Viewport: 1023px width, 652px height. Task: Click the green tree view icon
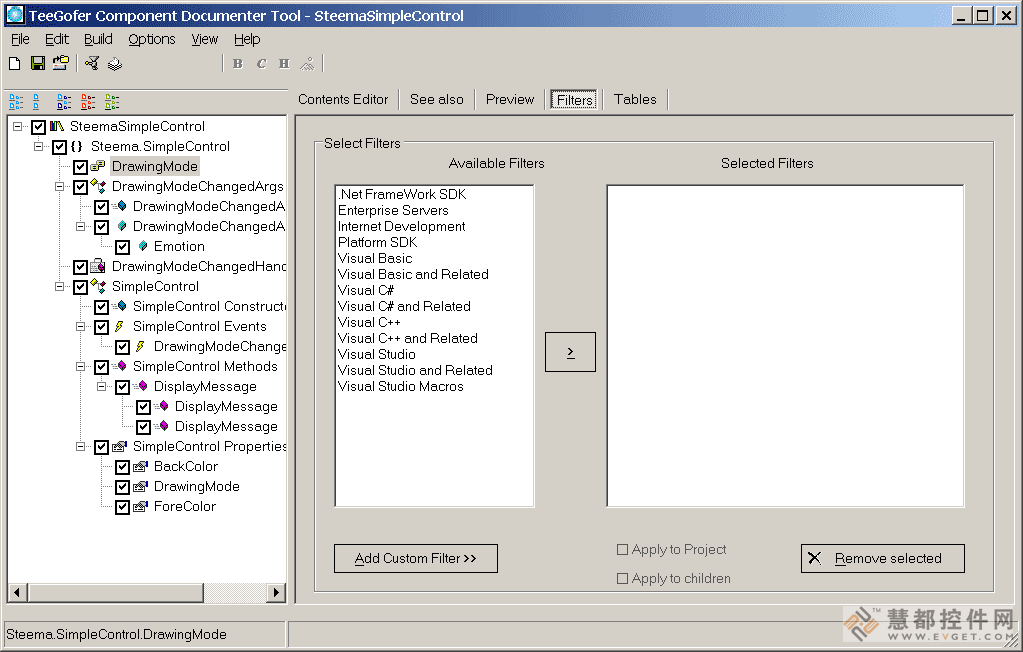pyautogui.click(x=112, y=102)
